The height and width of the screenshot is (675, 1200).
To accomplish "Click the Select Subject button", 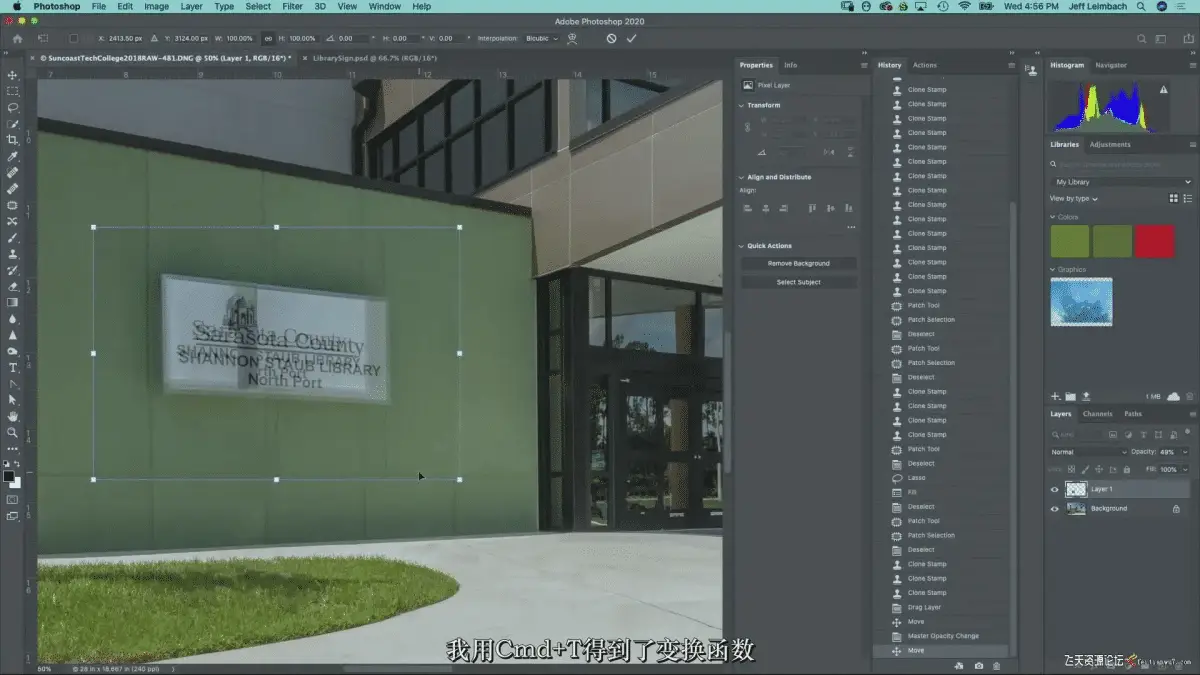I will 798,282.
